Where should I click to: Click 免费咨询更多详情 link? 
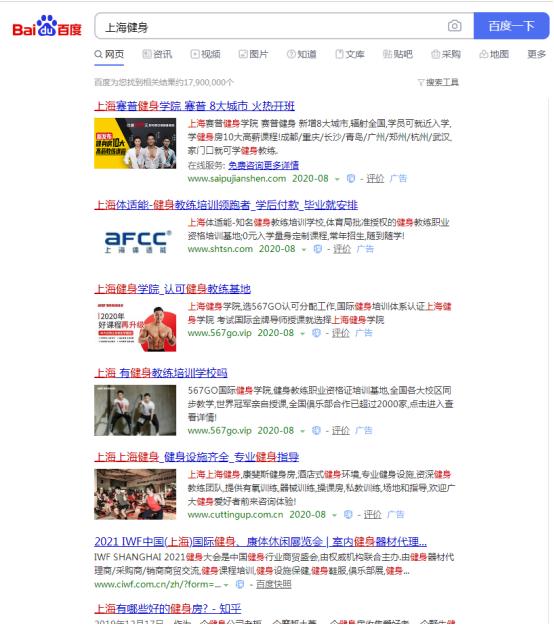[x=263, y=165]
